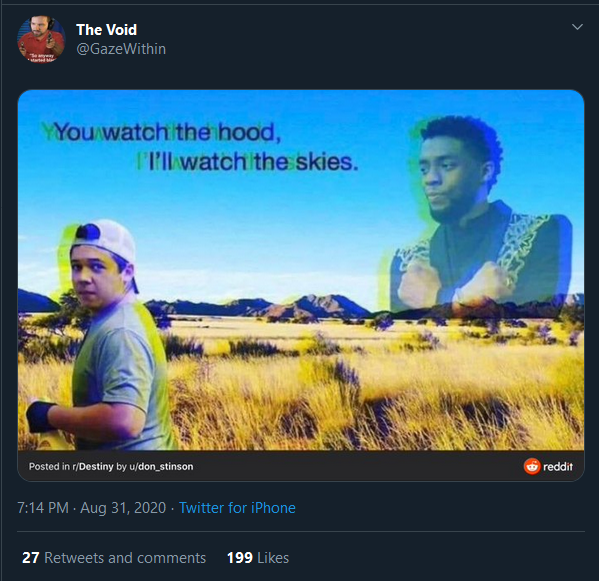The height and width of the screenshot is (581, 599).
Task: Click the Aug 31, 2020 date
Action: pos(123,508)
